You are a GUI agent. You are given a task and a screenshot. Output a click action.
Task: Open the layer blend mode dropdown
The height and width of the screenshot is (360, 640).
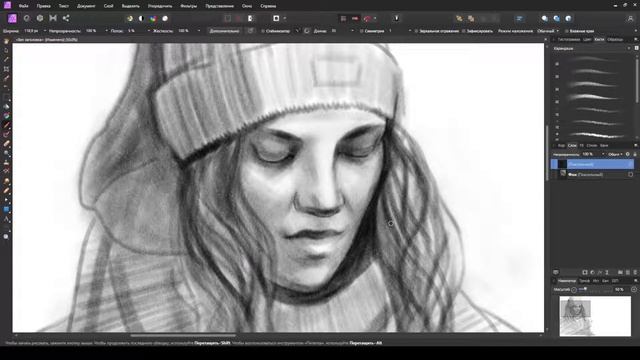(x=615, y=154)
